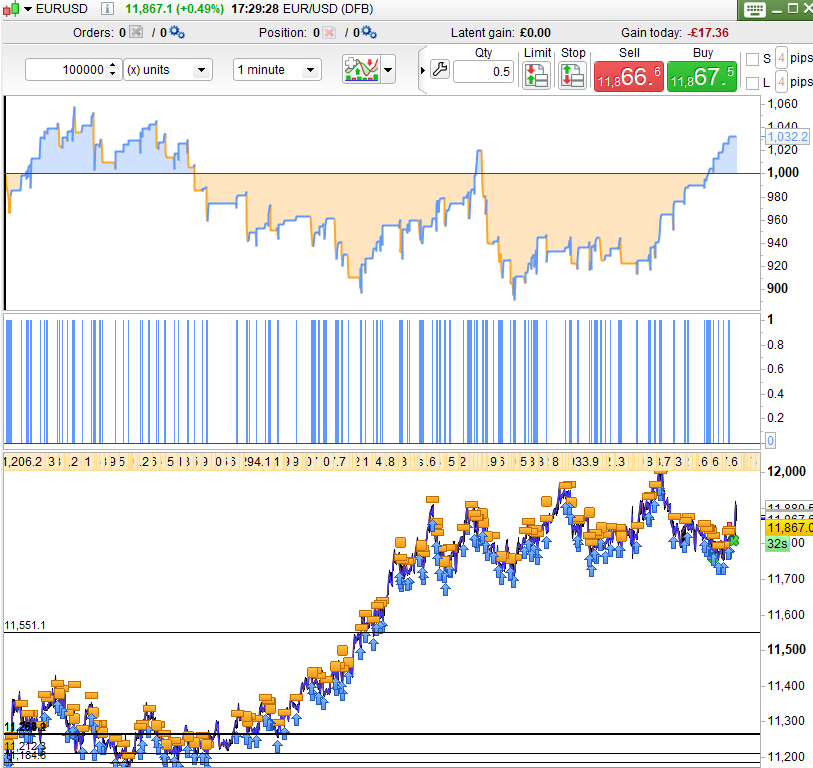This screenshot has width=813, height=768.
Task: Click the red Sell 11,866.6 button
Action: pyautogui.click(x=628, y=77)
